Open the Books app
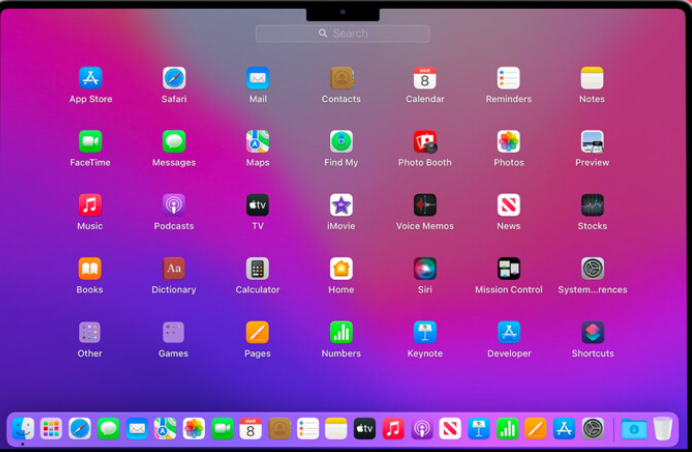The image size is (692, 452). (x=90, y=269)
